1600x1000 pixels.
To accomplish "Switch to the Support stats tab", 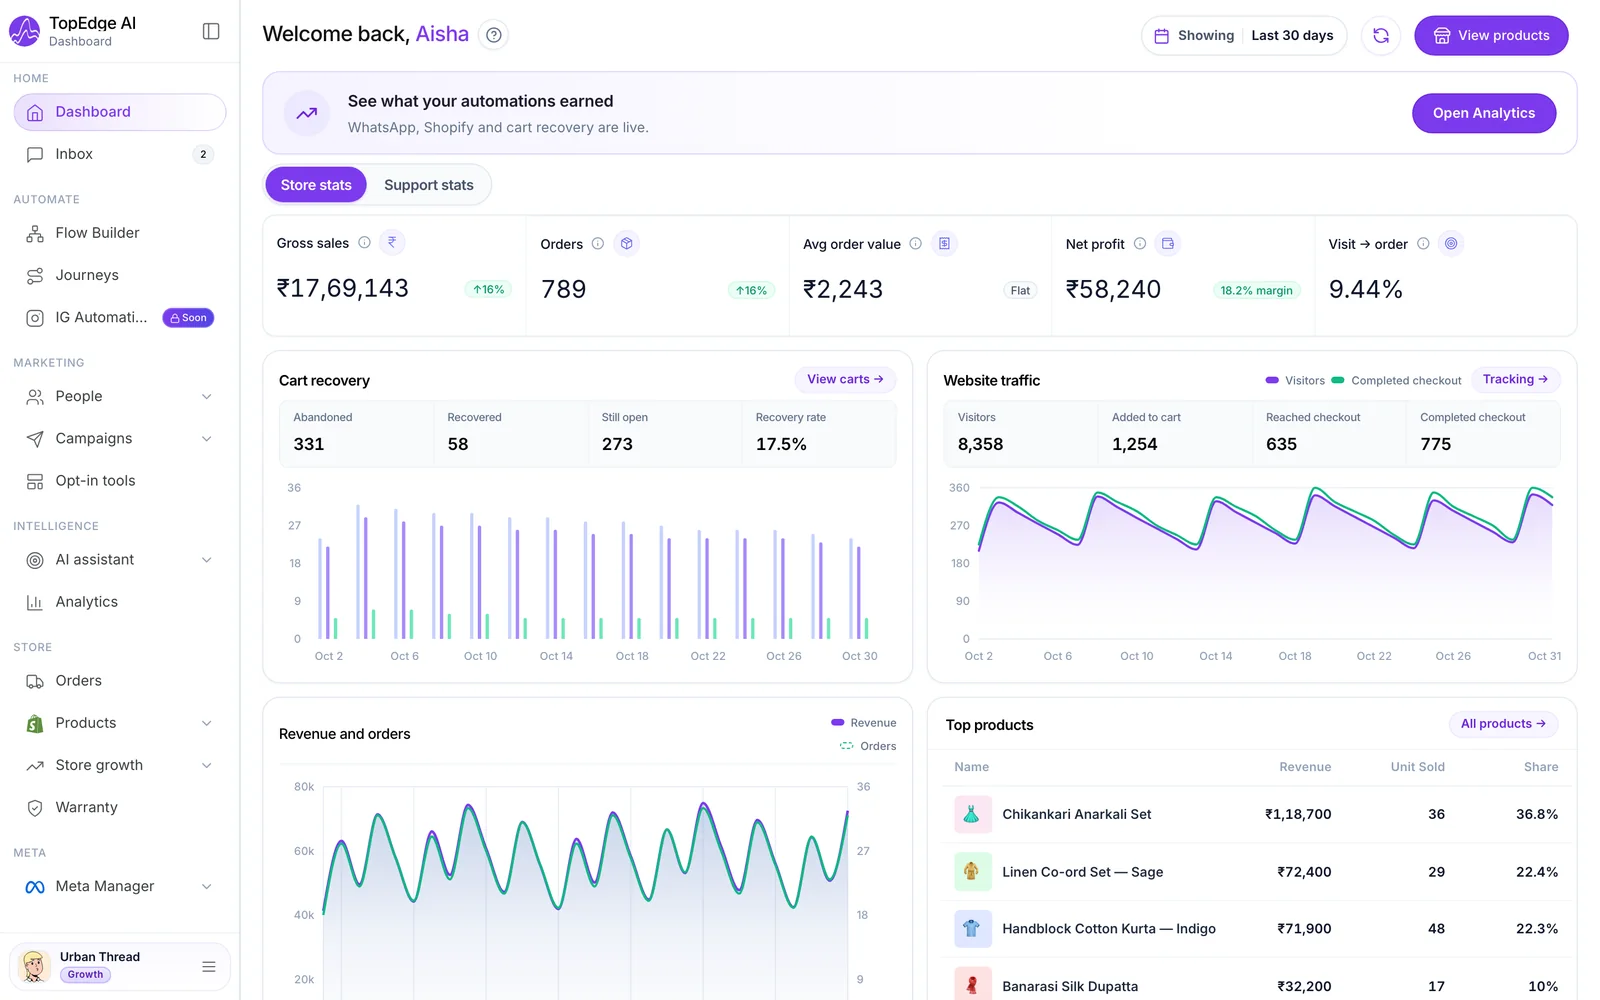I will click(429, 185).
